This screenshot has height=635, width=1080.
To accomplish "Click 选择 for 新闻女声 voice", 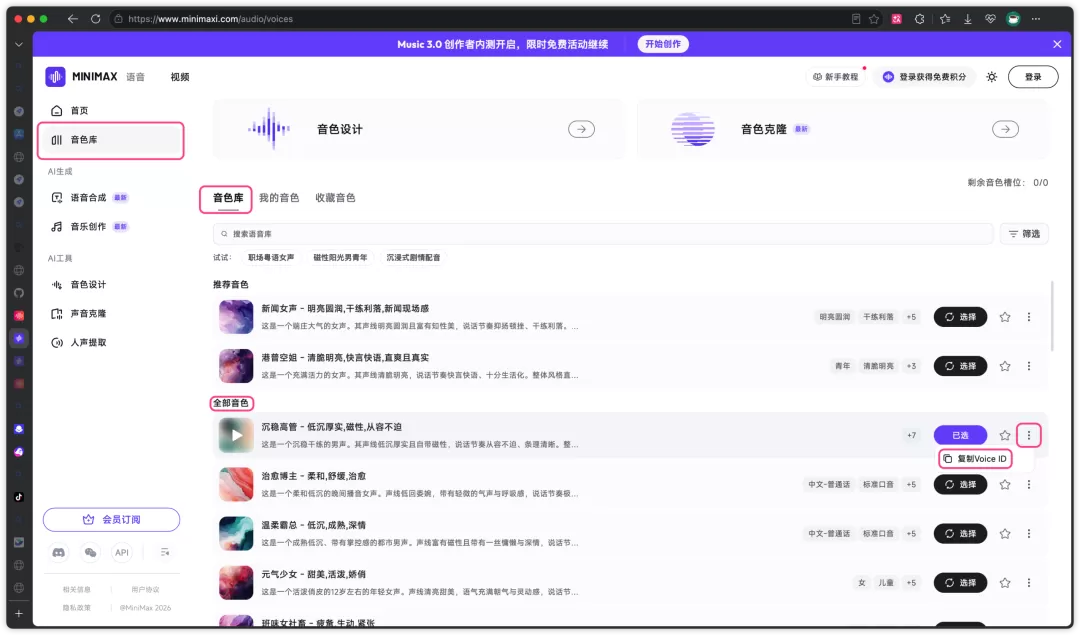I will (960, 317).
